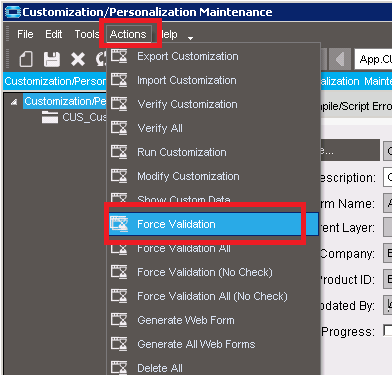Open the menu bar overflow dropdown arrow
Image resolution: width=392 pixels, height=375 pixels.
pyautogui.click(x=190, y=38)
